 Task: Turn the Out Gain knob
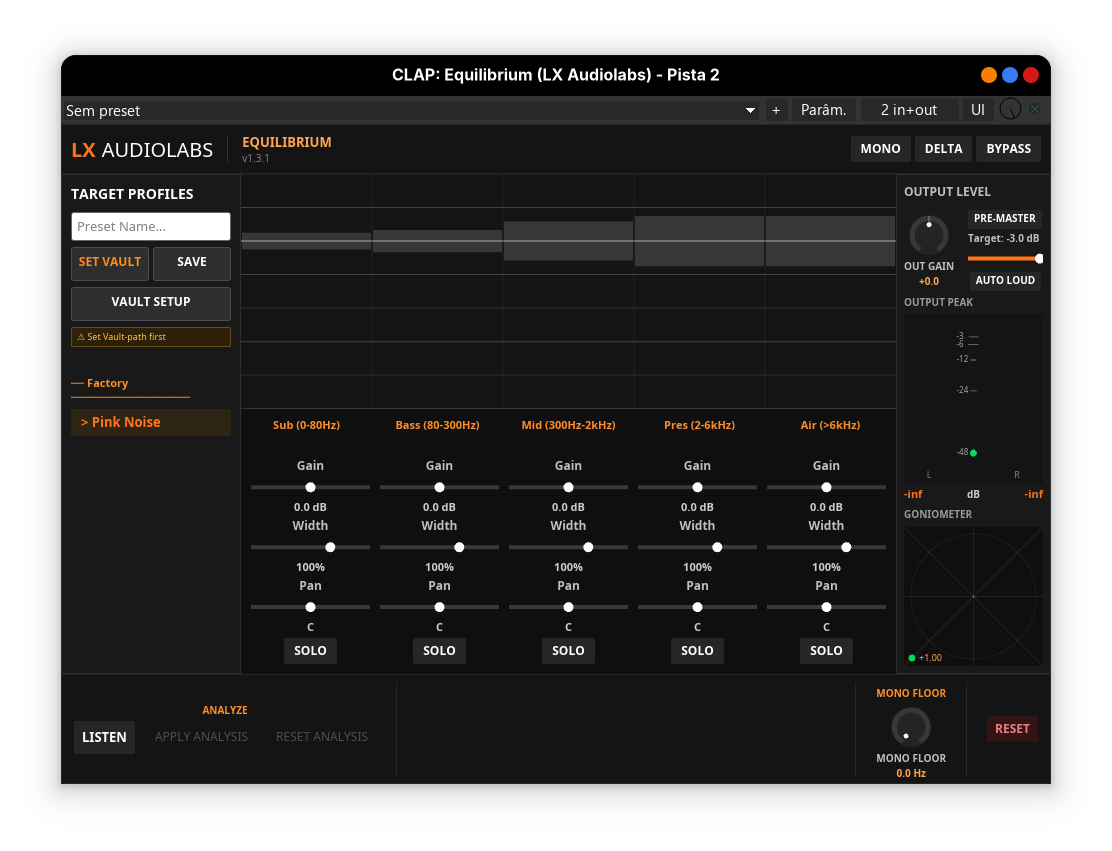tap(928, 235)
